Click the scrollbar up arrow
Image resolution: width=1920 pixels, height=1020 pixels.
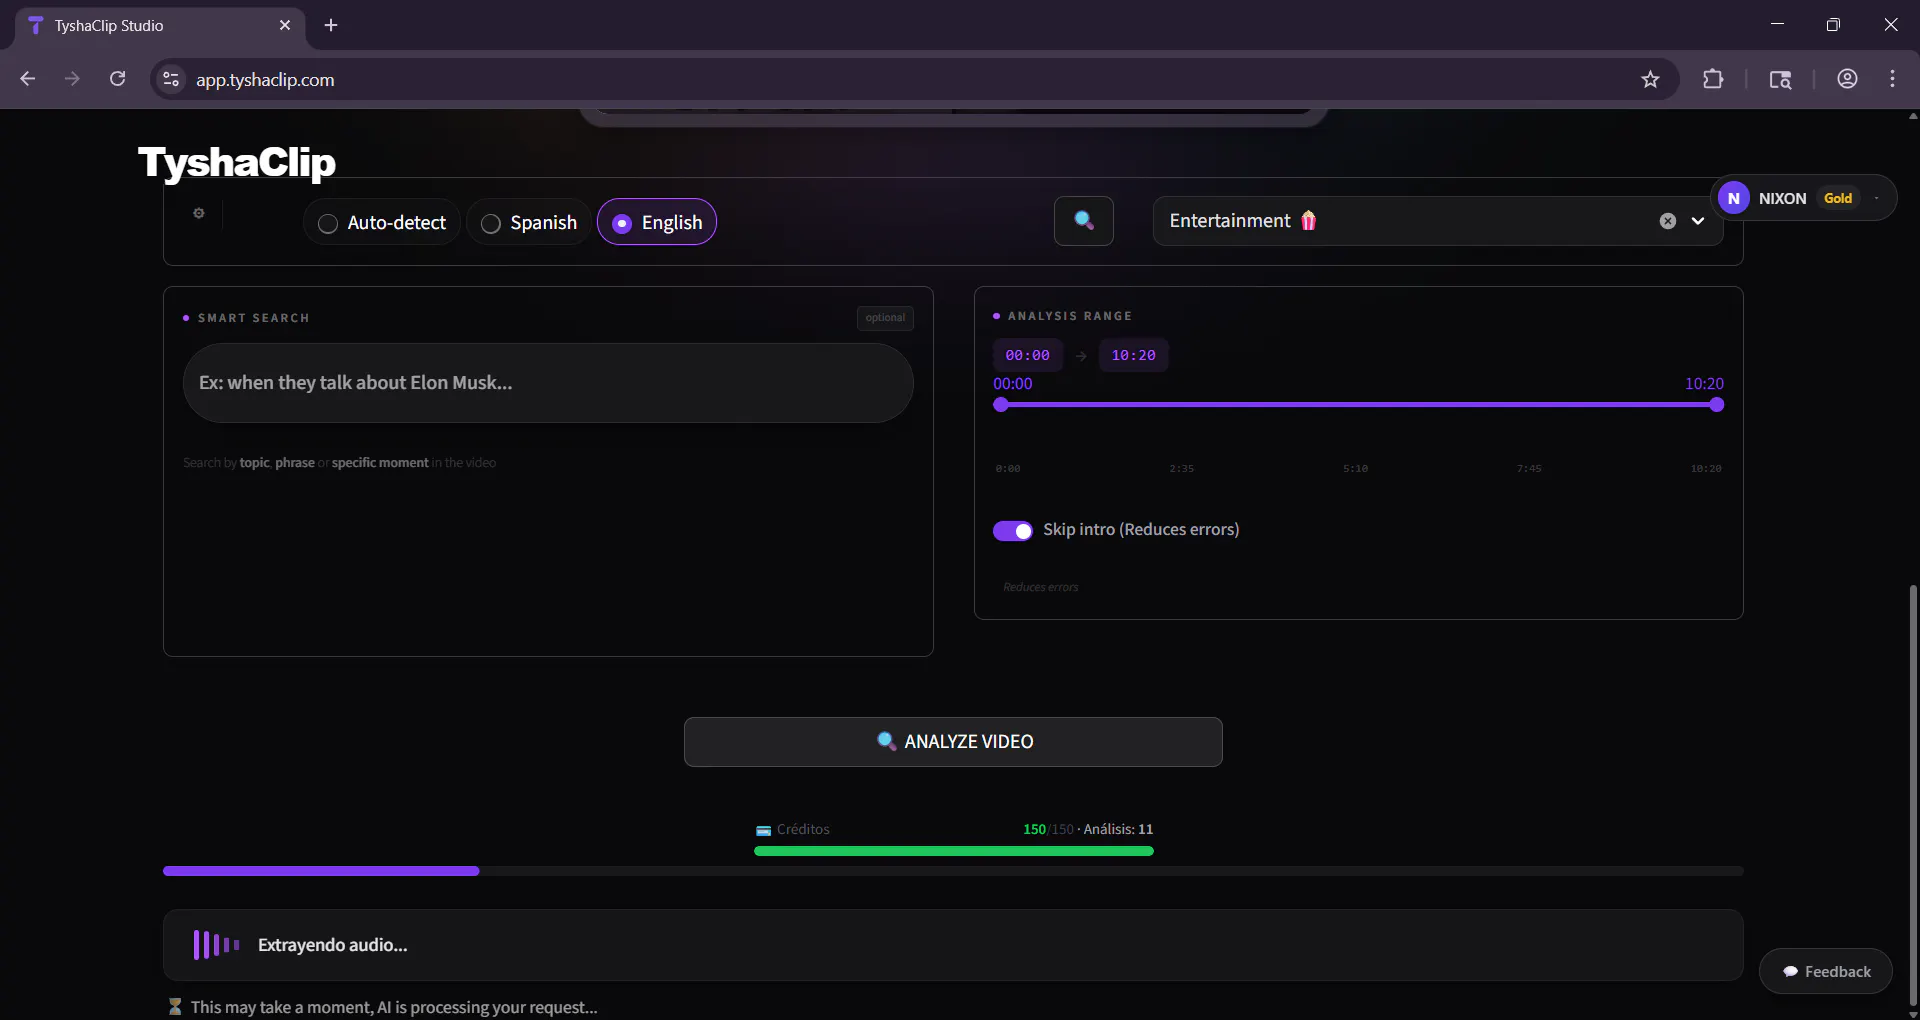[1913, 116]
